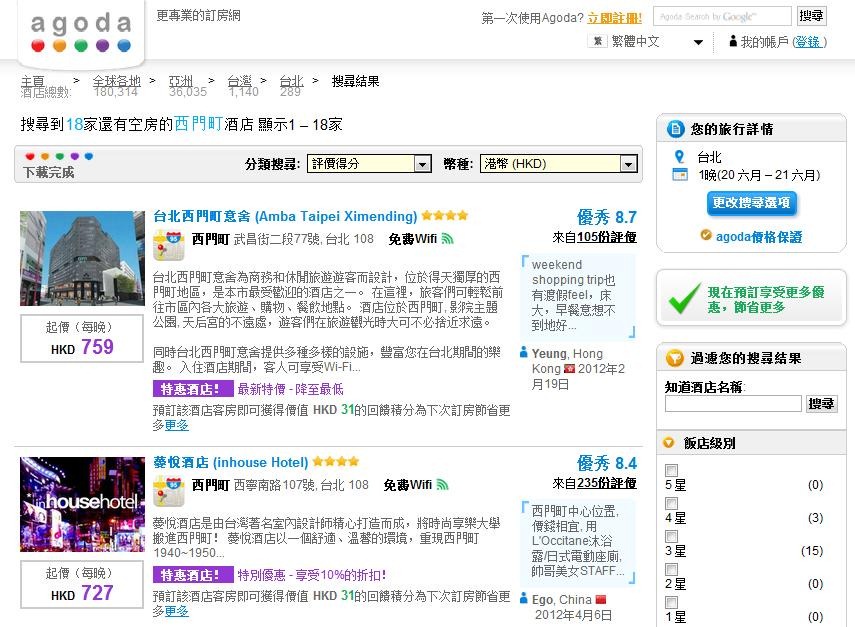Click Wifi signal icon for Amba hotel

(x=447, y=239)
